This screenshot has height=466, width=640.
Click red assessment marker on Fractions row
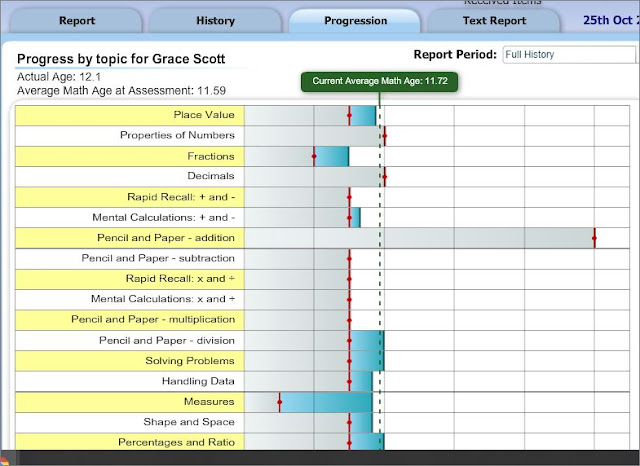tap(314, 157)
